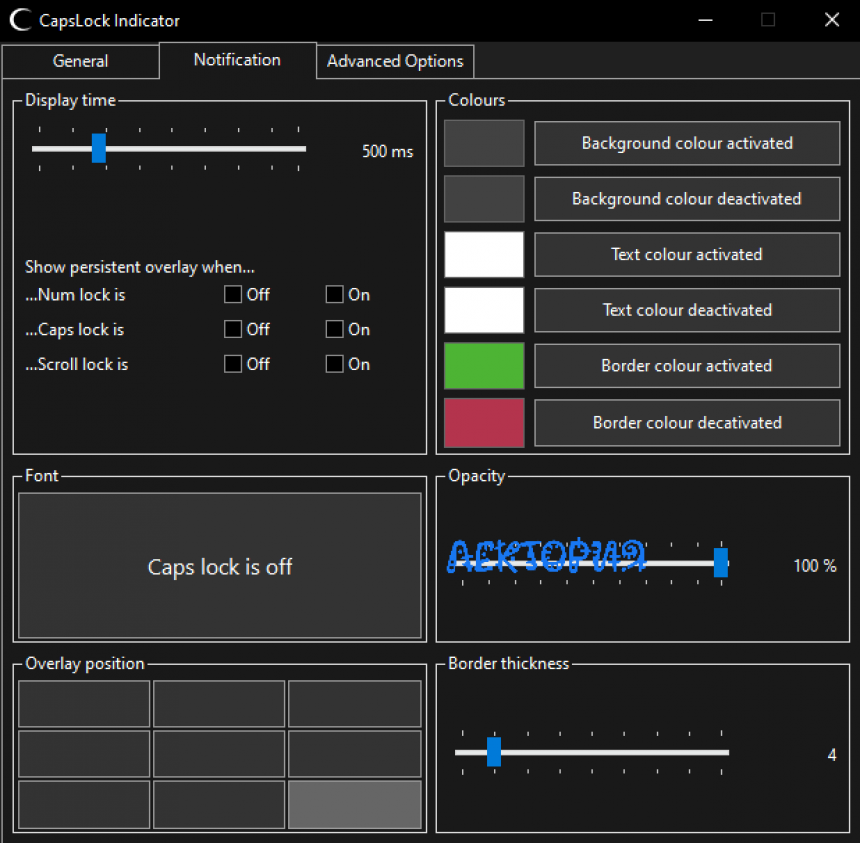Select the green border activated colour swatch
This screenshot has height=843, width=860.
coord(484,366)
